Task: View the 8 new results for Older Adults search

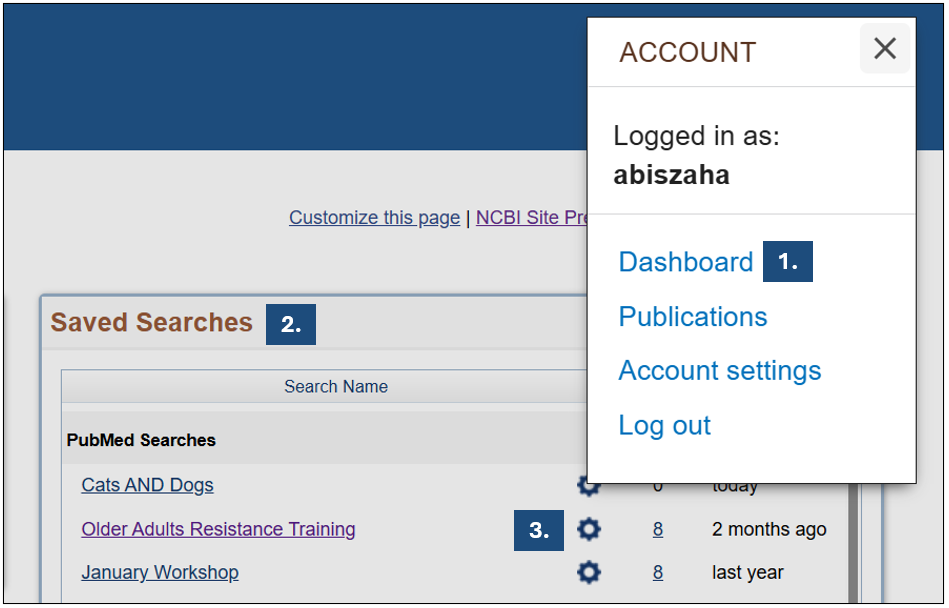Action: tap(657, 529)
